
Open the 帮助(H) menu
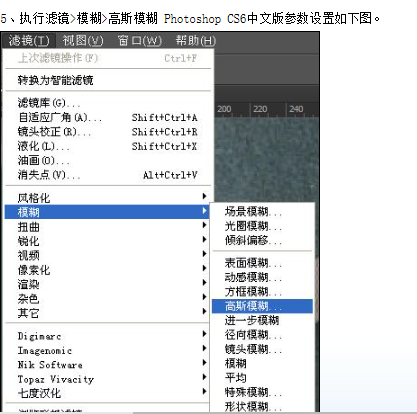coord(196,41)
